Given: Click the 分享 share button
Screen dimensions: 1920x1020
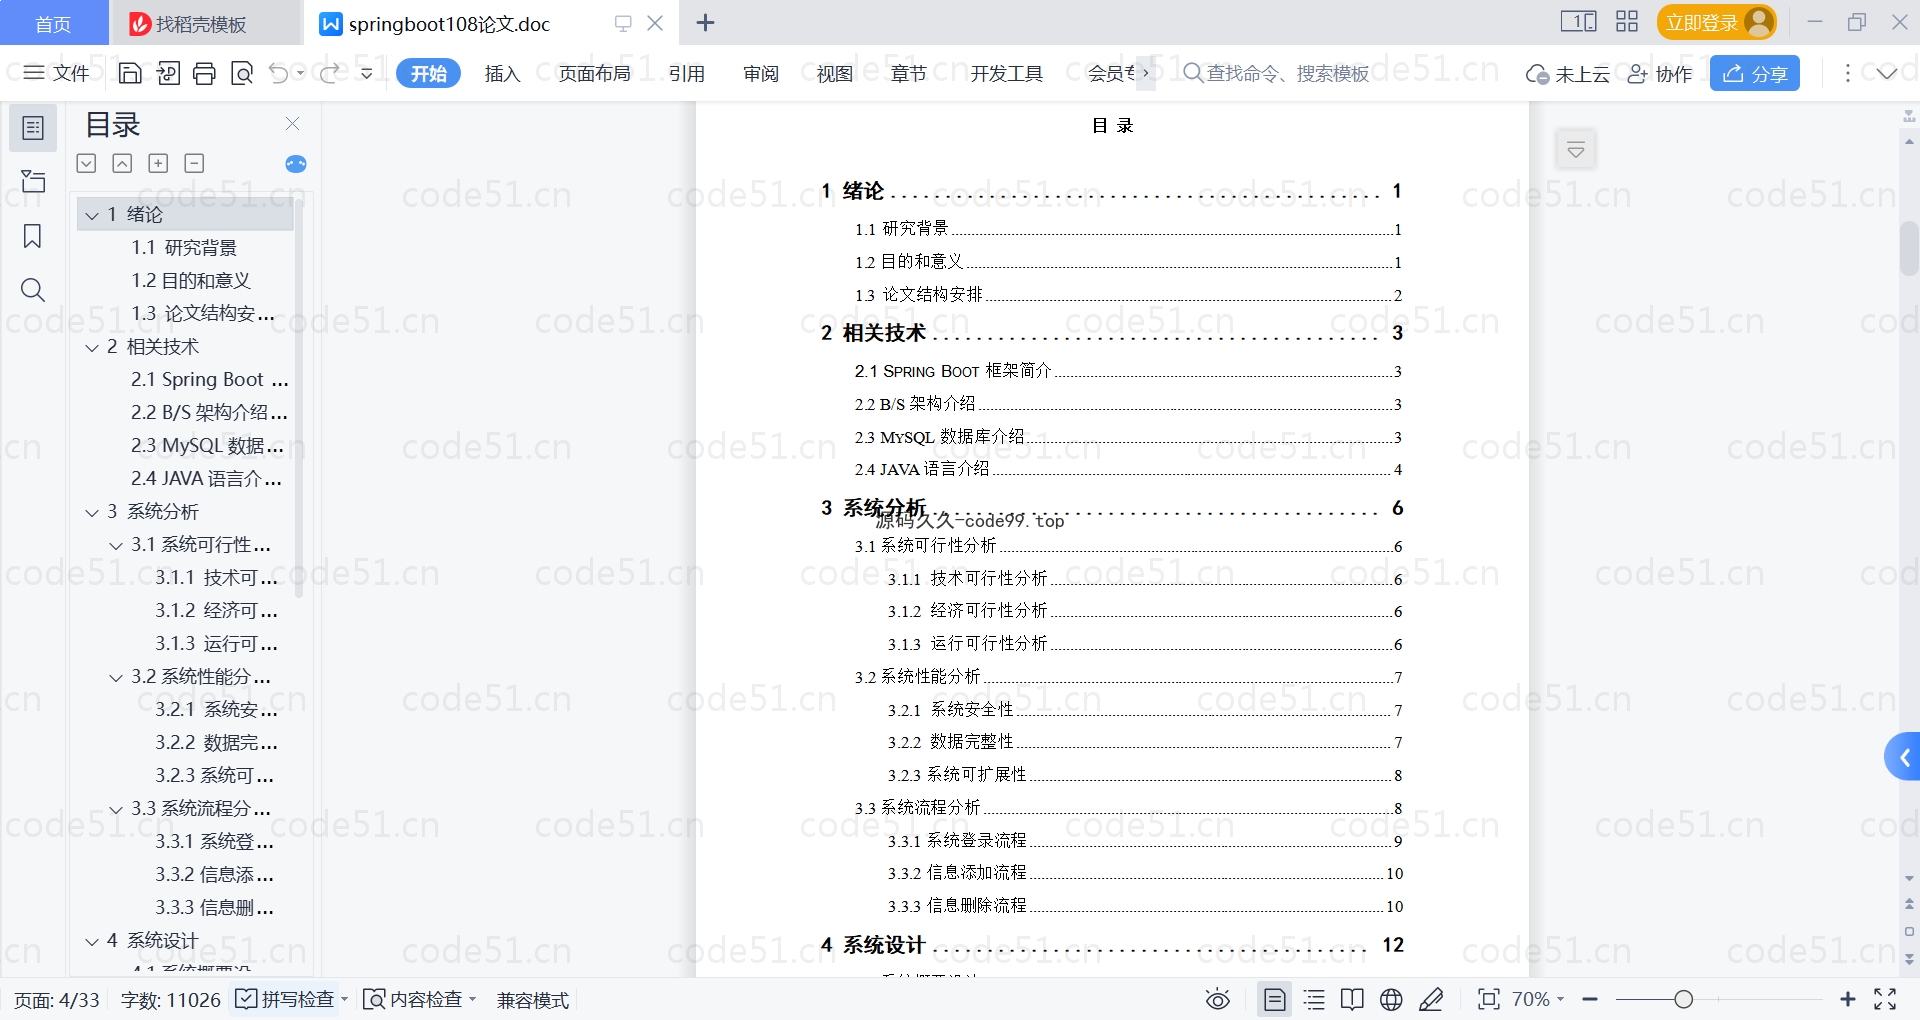Looking at the screenshot, I should coord(1755,73).
